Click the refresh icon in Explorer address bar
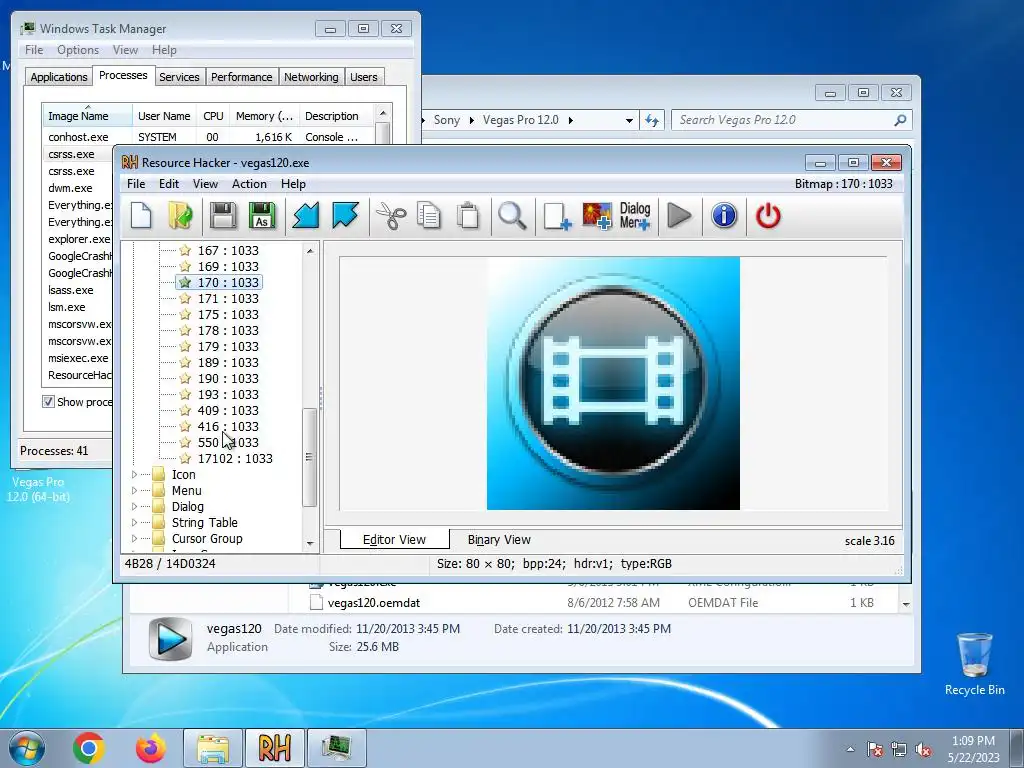The height and width of the screenshot is (768, 1024). (652, 120)
